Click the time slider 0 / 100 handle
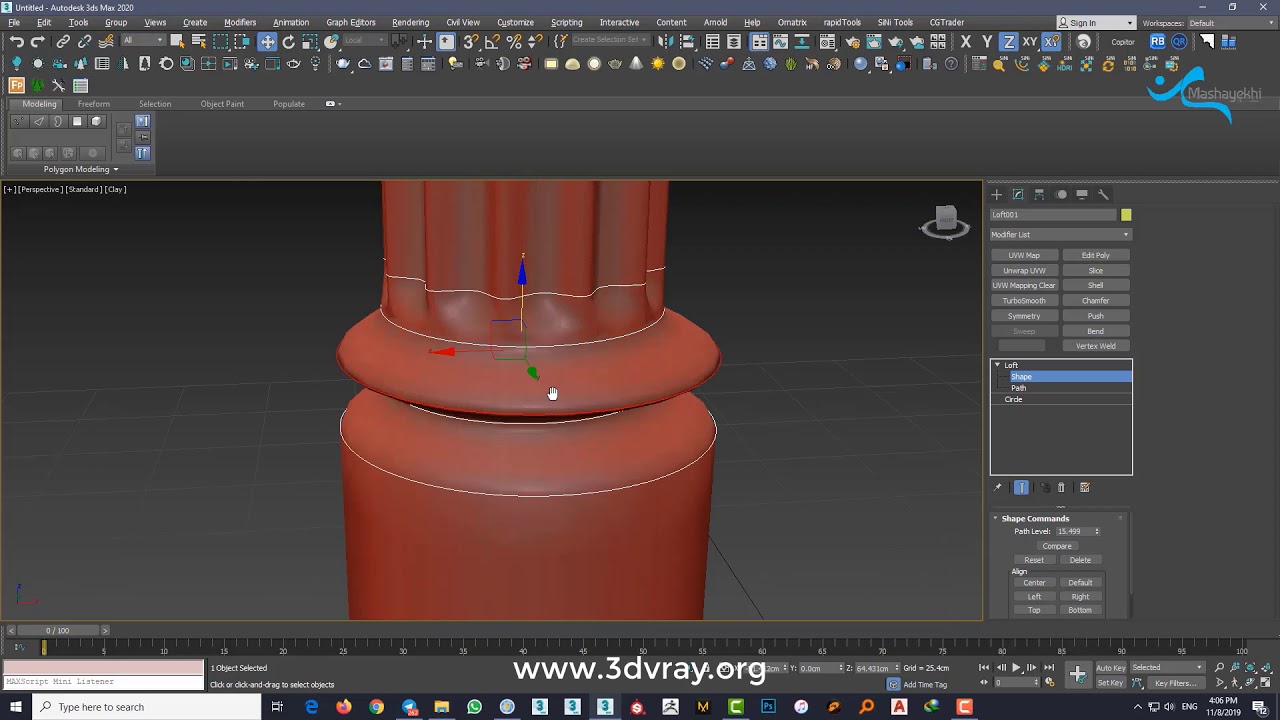The width and height of the screenshot is (1280, 720). 58,631
